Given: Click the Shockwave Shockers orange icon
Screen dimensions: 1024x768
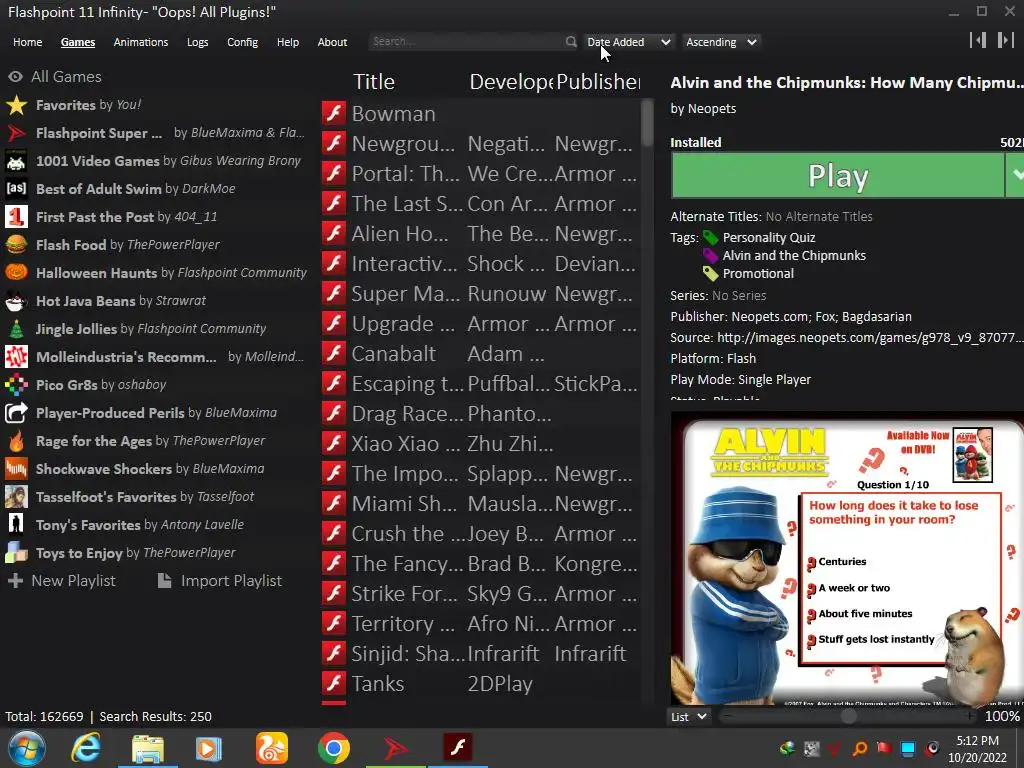Looking at the screenshot, I should coord(16,469).
